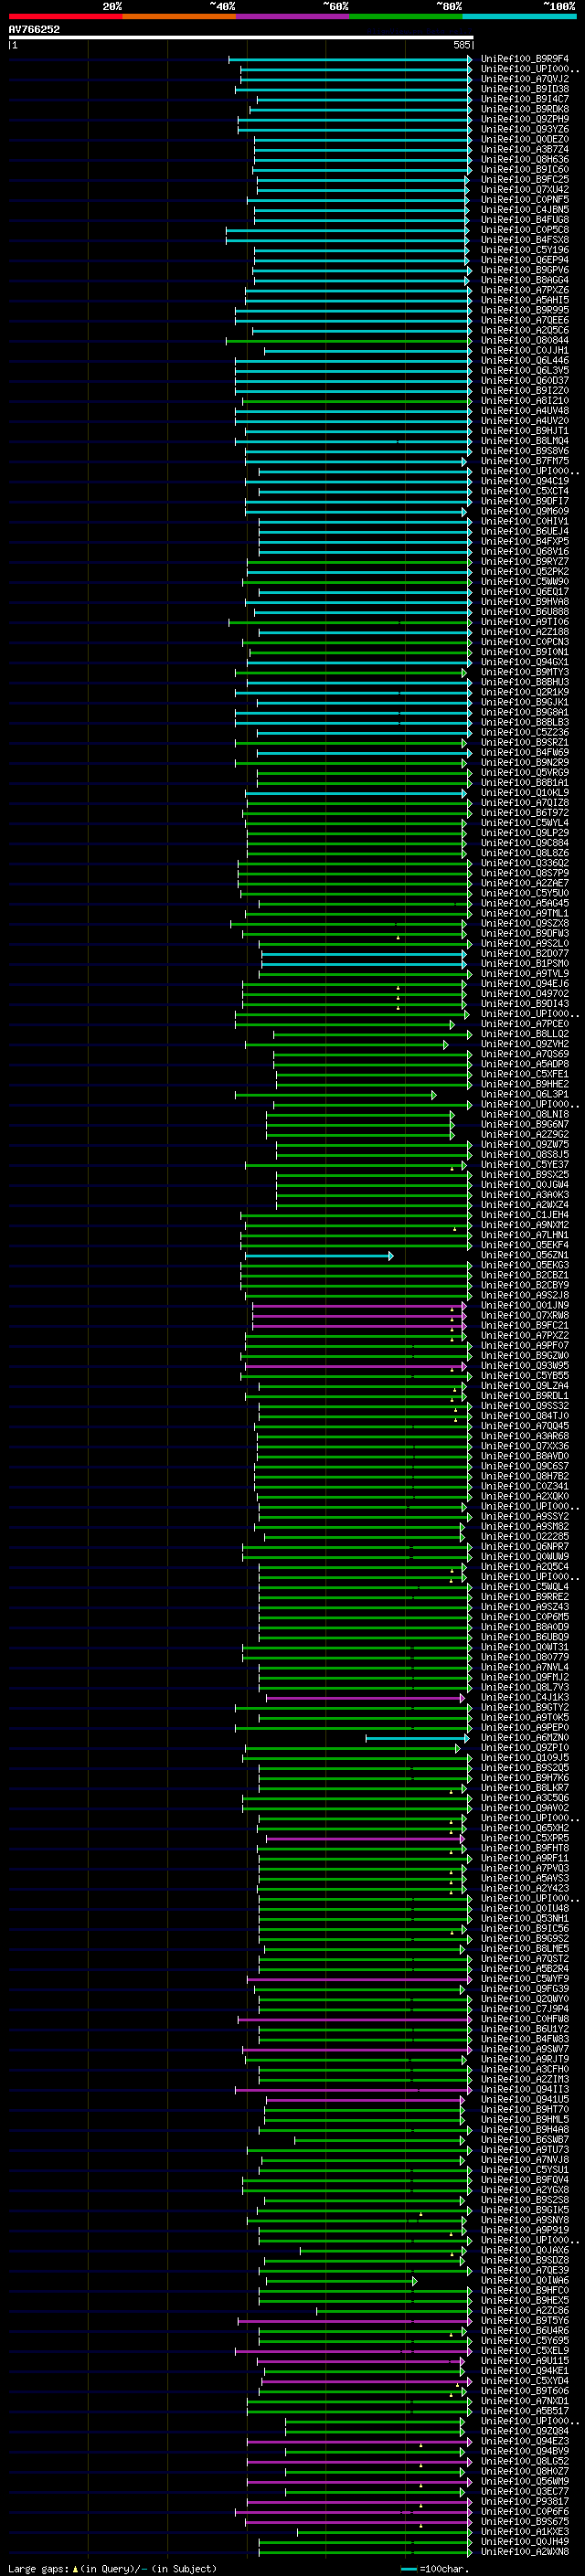This screenshot has width=585, height=2576.
Task: Open hit UniRef100_Q6NPR7
Action: [x=525, y=1546]
